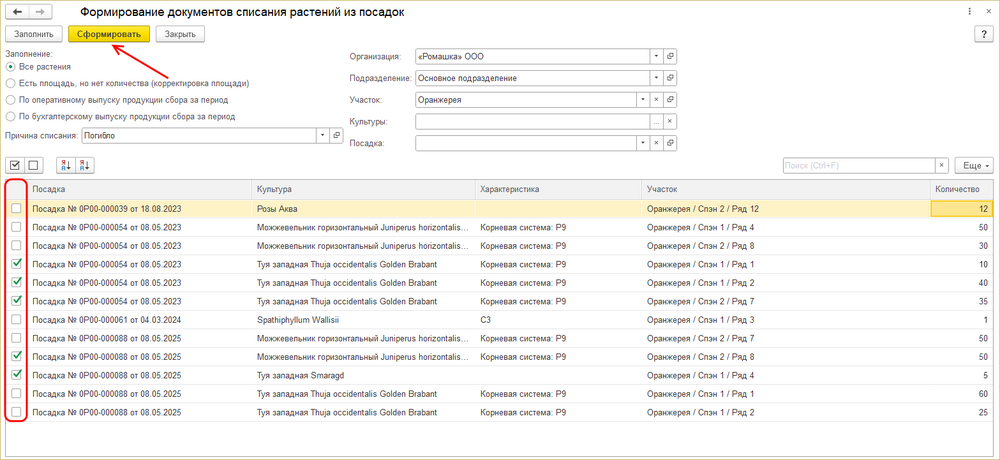Select the 'Все растения' radio option
1000x460 pixels.
(11, 67)
